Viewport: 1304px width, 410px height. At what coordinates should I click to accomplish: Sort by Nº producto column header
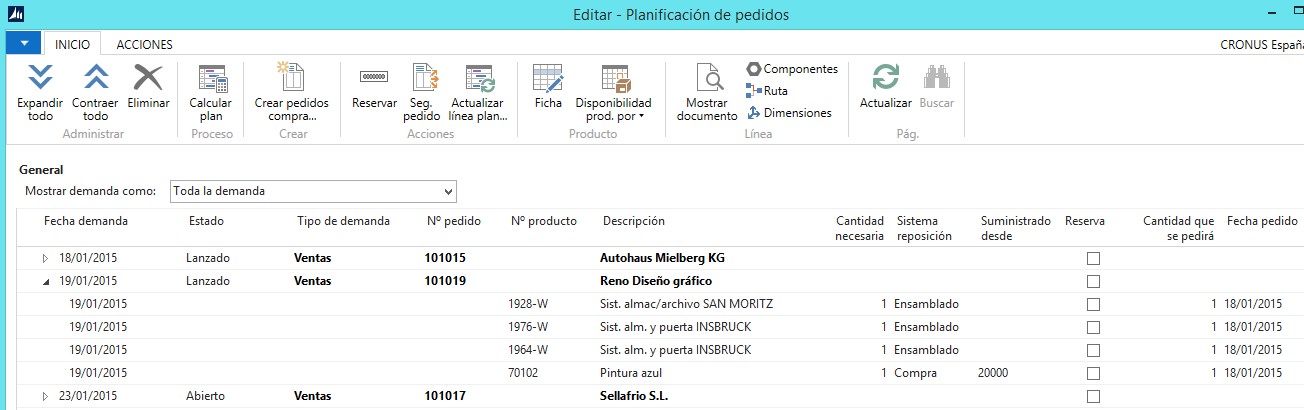tap(544, 221)
